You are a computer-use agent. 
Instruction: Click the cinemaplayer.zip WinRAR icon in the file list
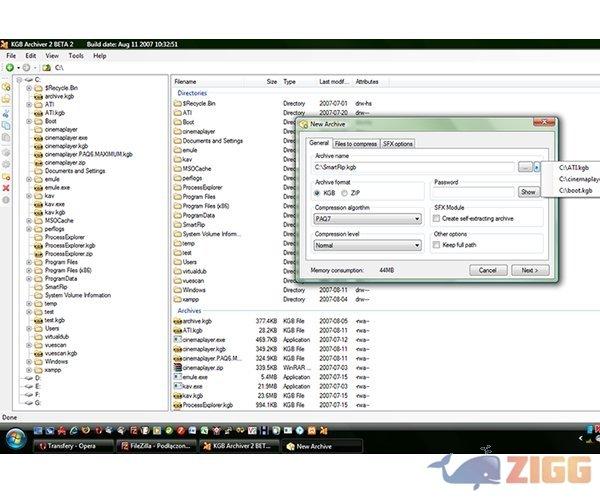(x=178, y=368)
